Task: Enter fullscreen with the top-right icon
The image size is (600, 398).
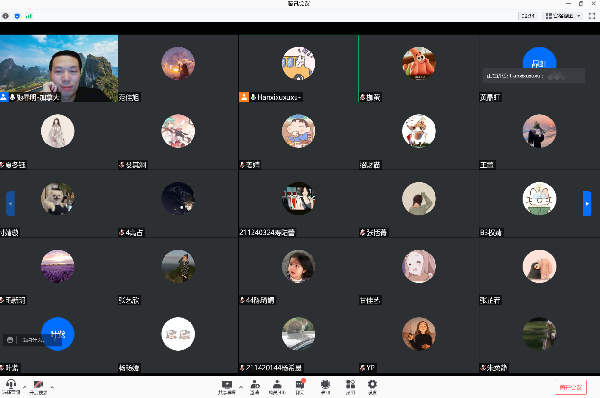Action: click(592, 16)
